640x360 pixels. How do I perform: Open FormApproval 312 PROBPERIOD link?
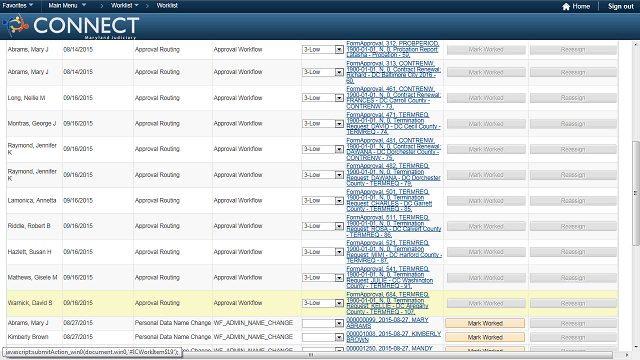pyautogui.click(x=393, y=49)
